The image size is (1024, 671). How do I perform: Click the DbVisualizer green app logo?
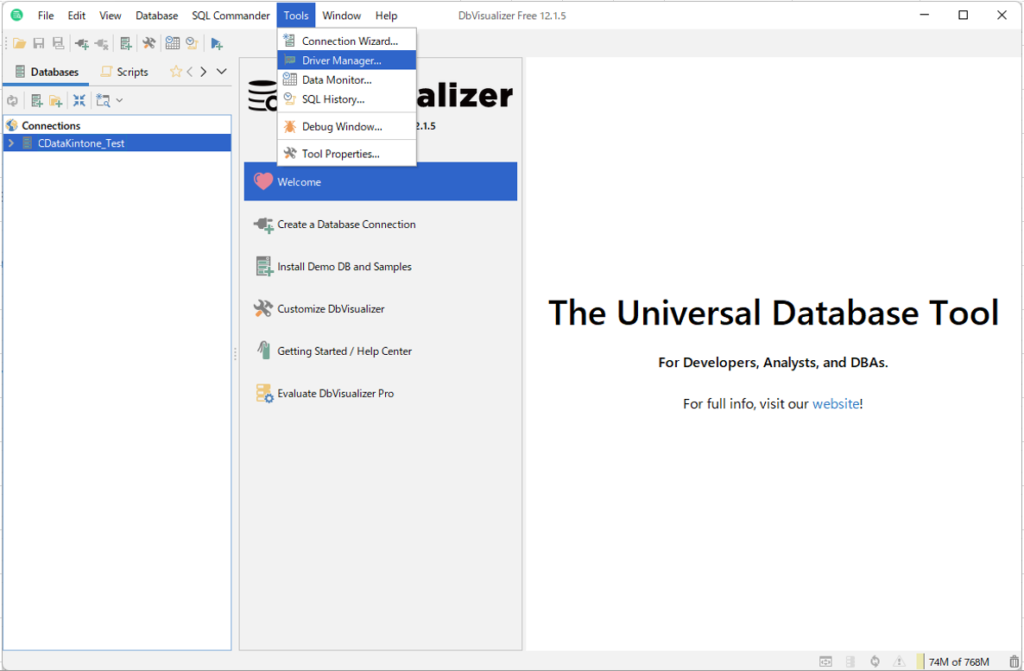17,15
